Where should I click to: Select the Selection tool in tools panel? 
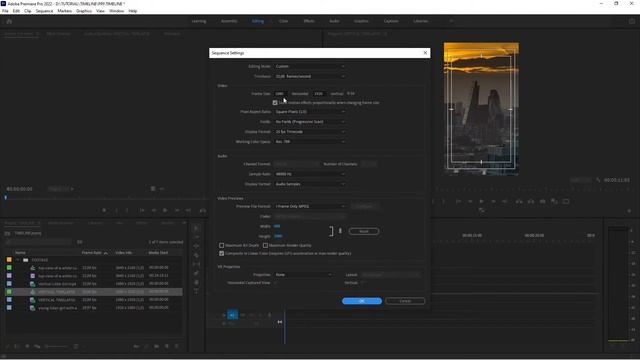click(x=196, y=228)
